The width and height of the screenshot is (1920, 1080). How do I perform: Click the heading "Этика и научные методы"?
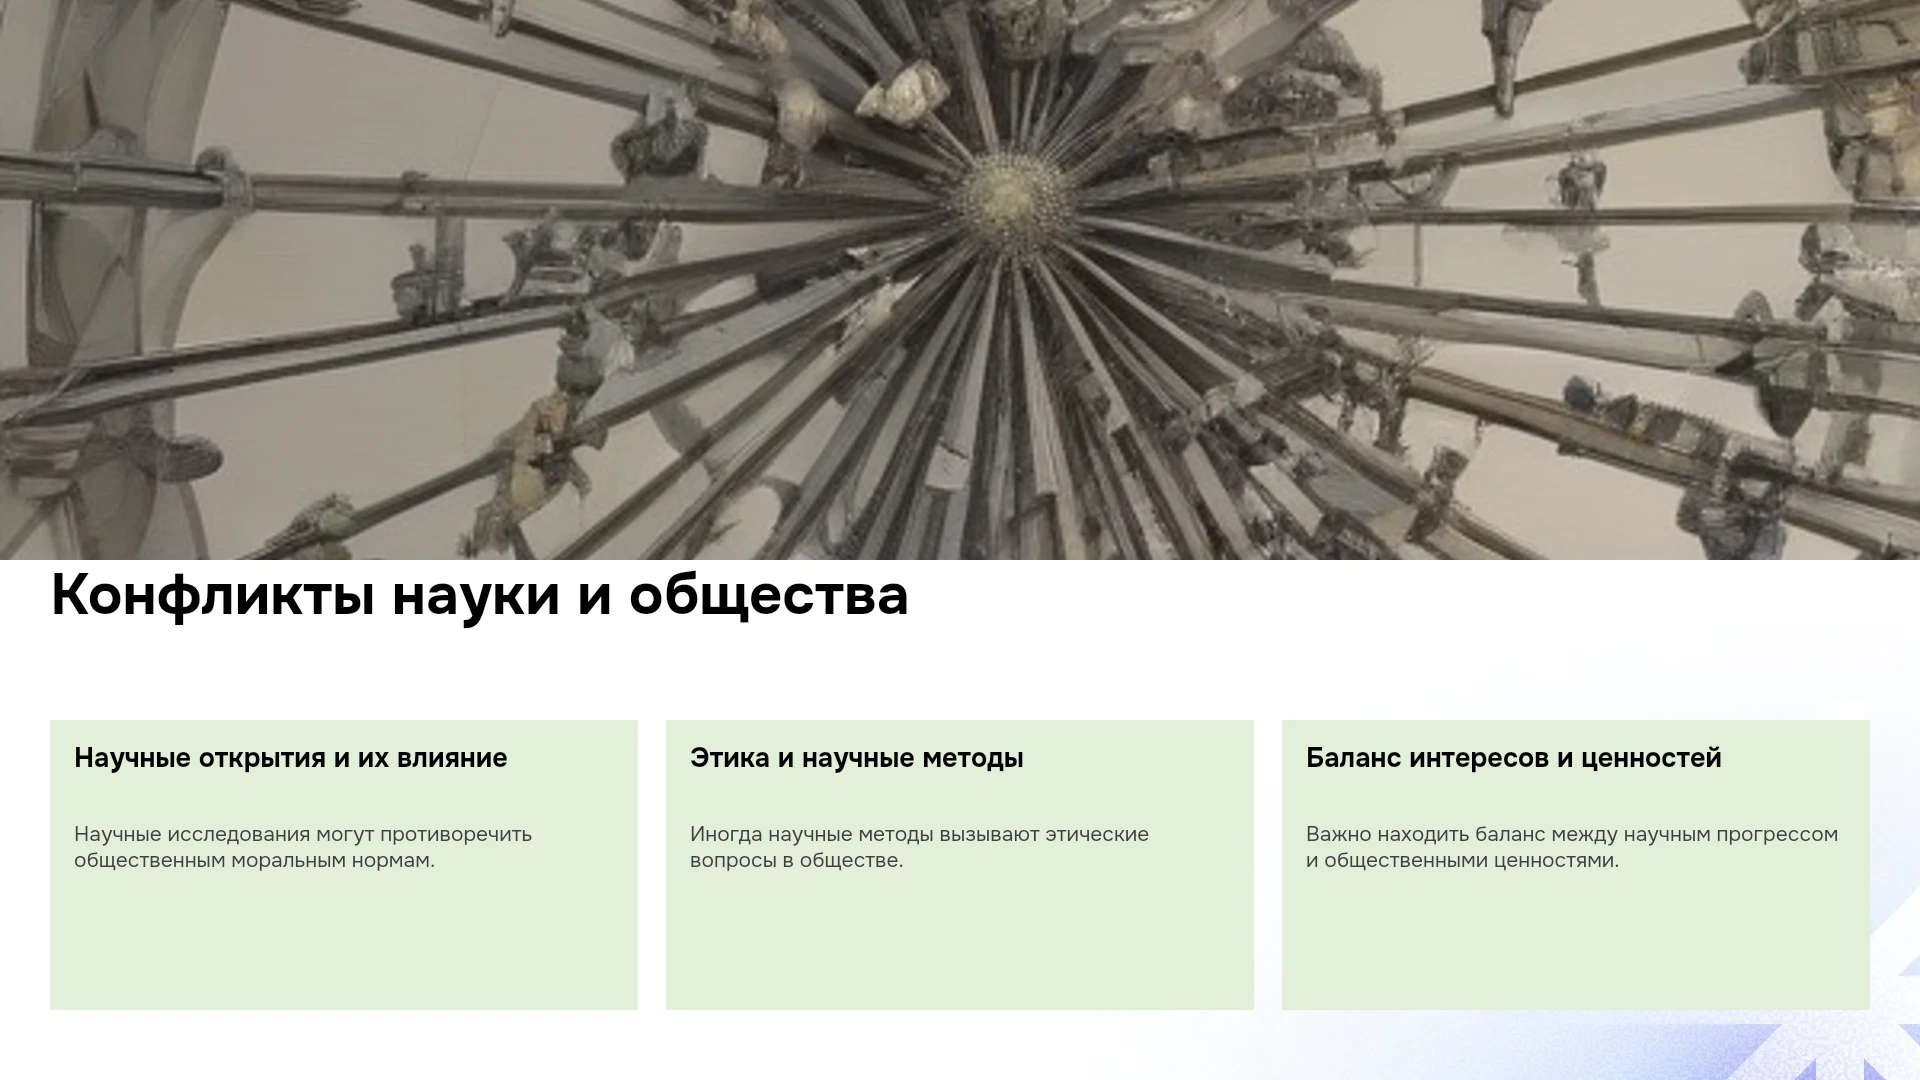[857, 758]
